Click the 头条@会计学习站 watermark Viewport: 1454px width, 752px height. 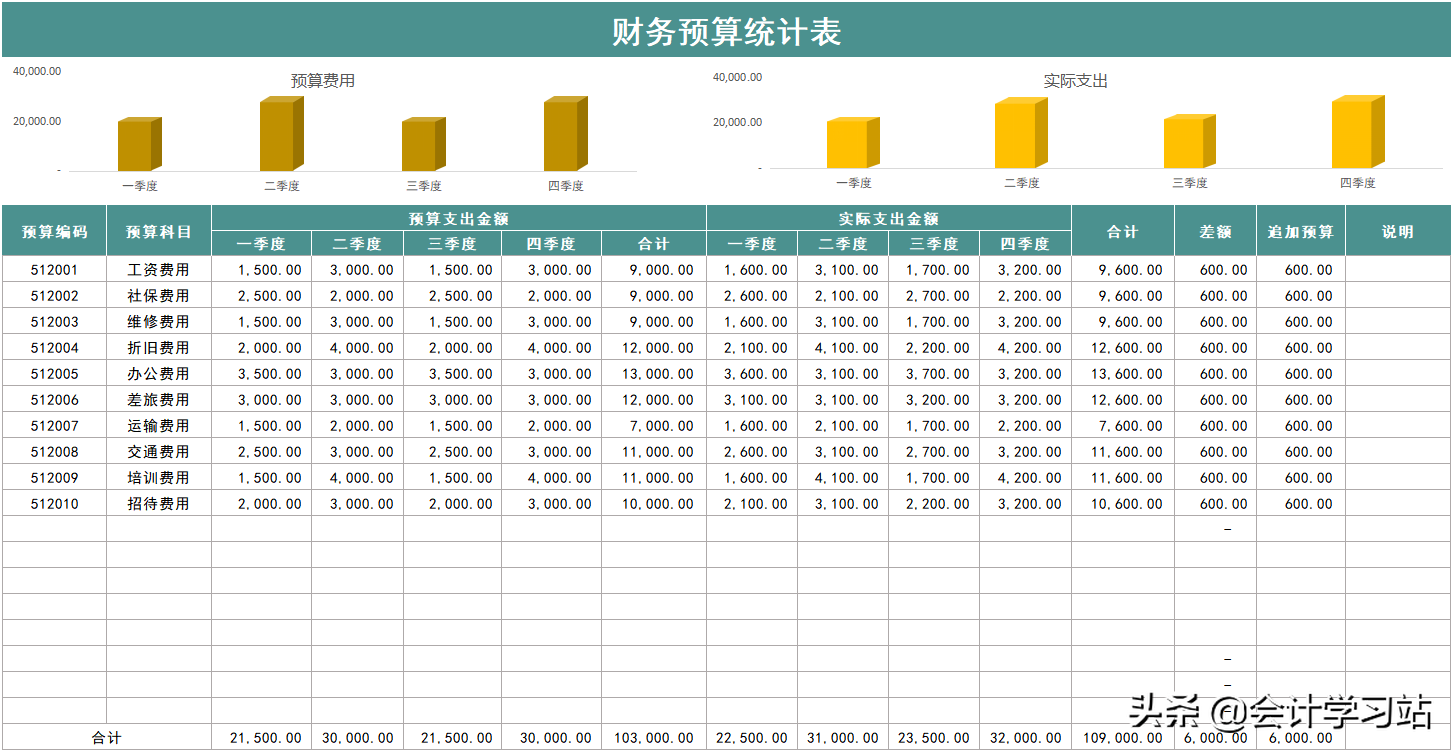pos(1278,708)
